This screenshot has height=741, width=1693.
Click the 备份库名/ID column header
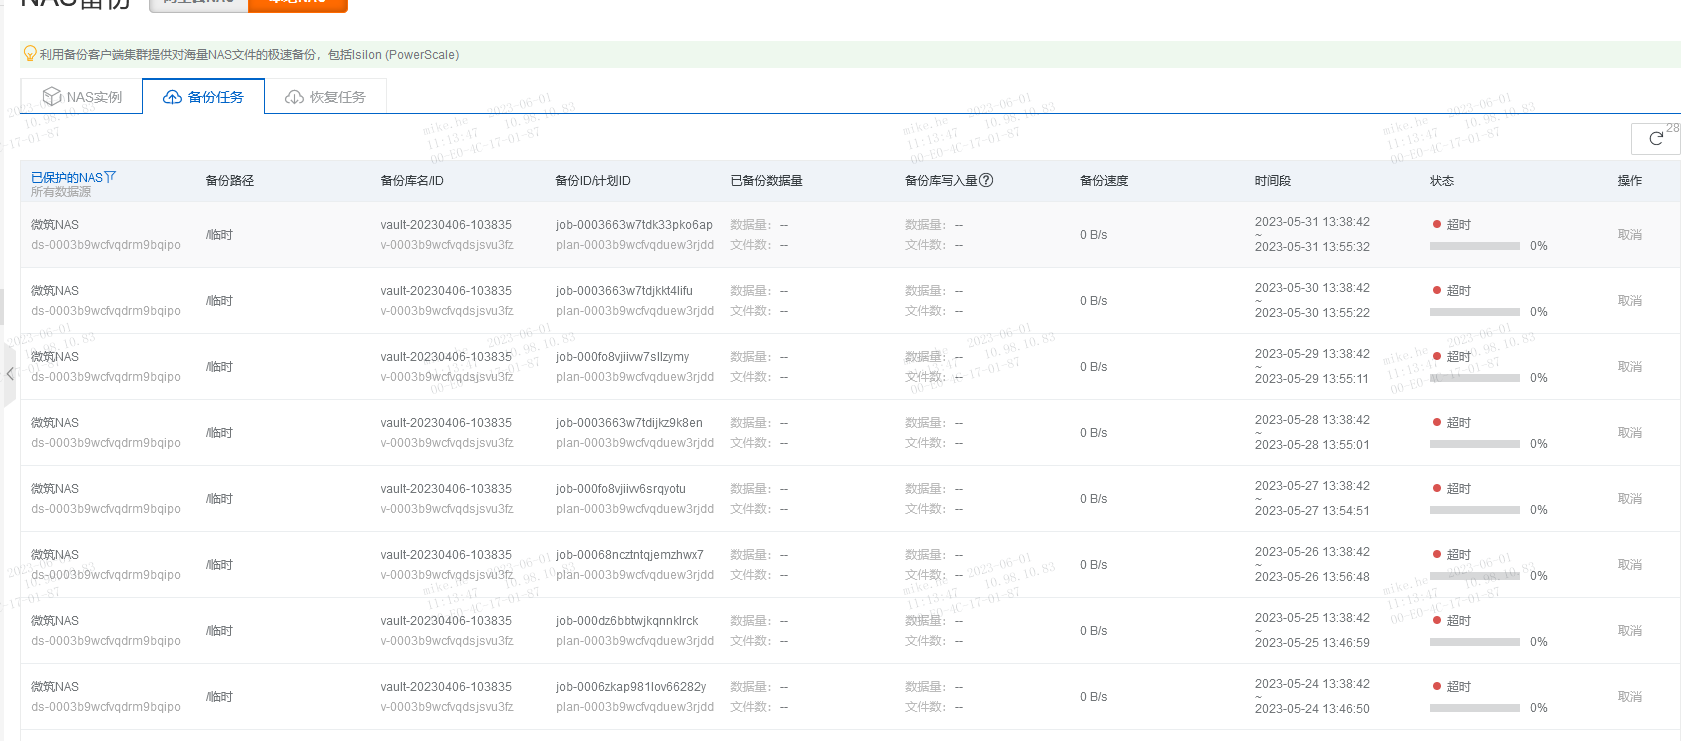[412, 181]
